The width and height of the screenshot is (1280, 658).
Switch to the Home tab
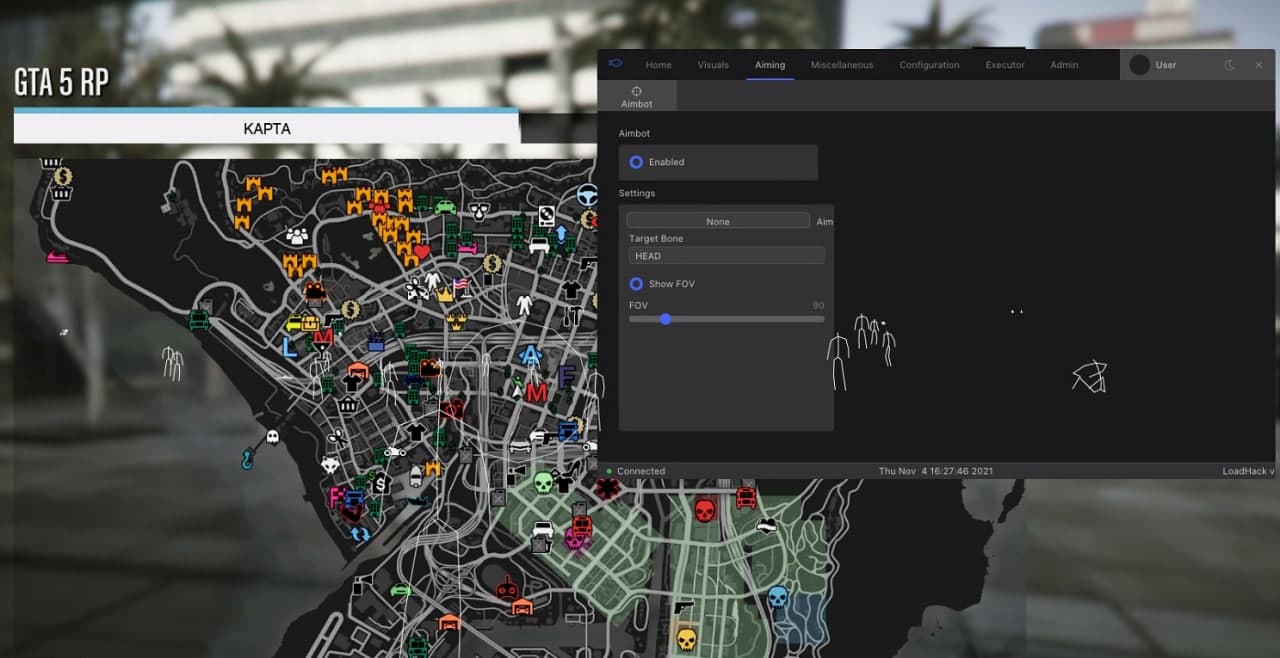(659, 65)
